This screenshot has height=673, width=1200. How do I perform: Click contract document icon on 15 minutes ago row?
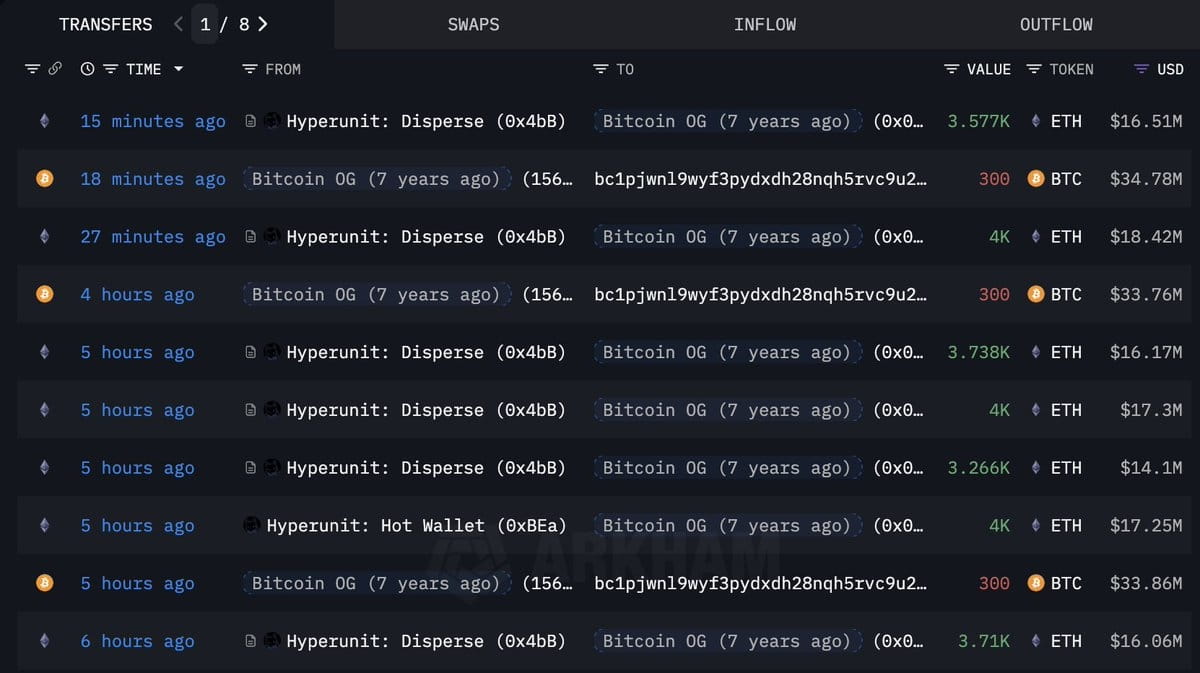250,121
